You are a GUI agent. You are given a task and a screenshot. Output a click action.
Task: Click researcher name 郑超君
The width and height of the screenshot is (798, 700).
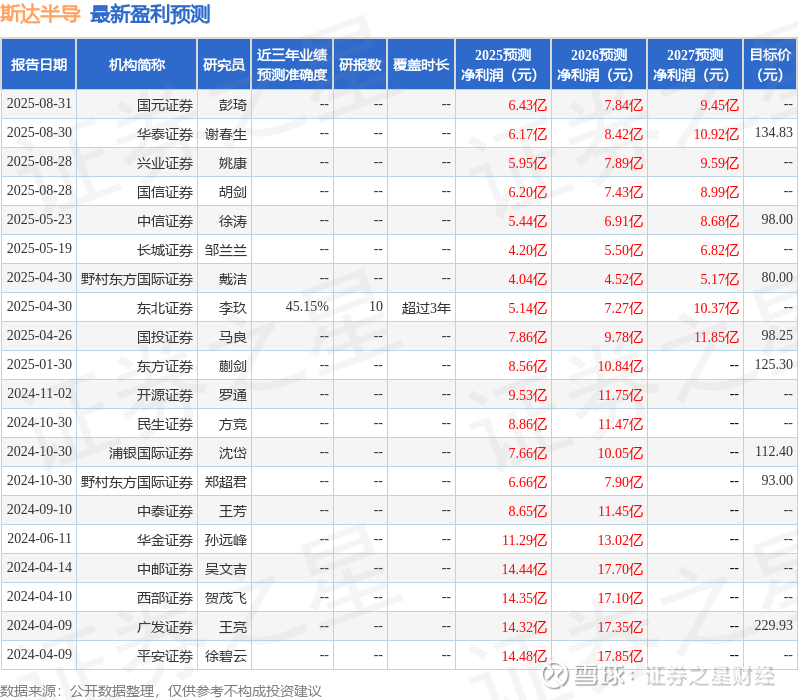226,483
